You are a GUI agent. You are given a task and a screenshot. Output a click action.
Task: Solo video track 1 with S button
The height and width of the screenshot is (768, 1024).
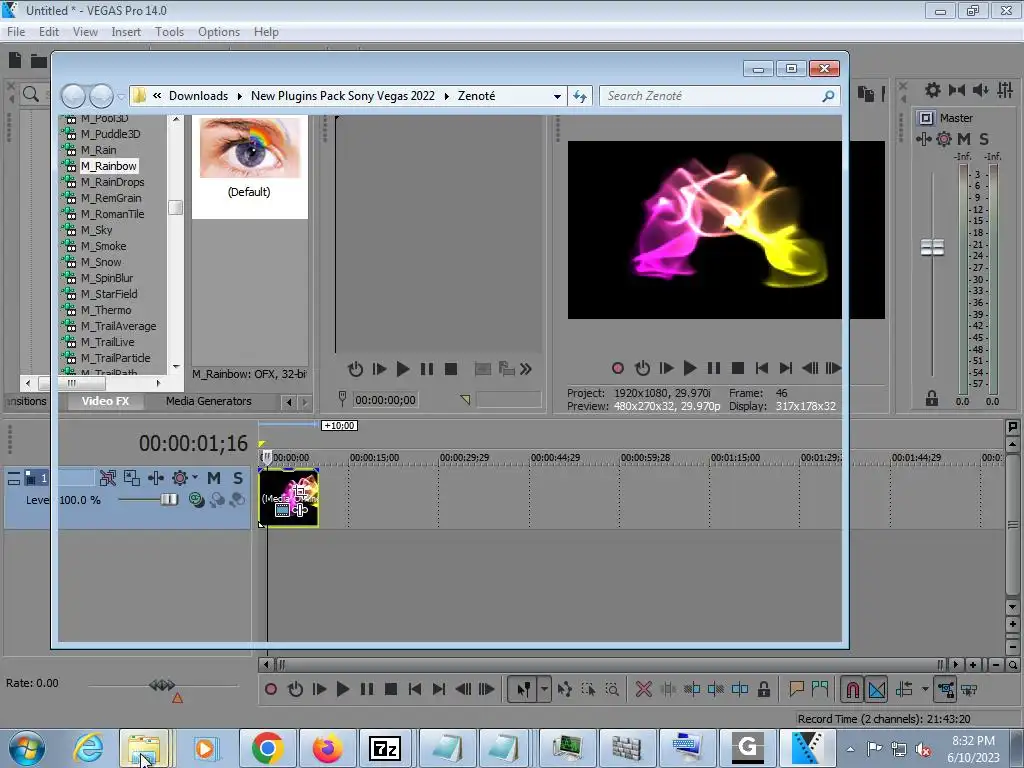pos(238,478)
